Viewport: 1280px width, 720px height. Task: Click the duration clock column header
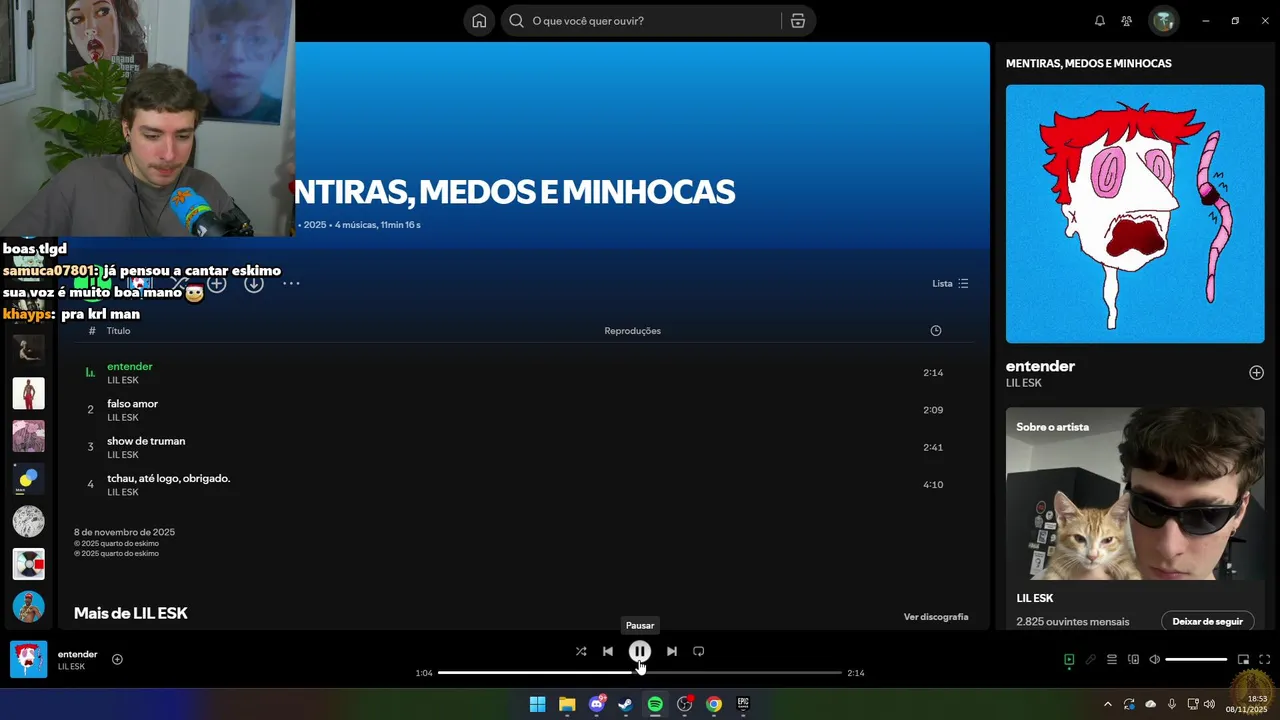coord(936,331)
